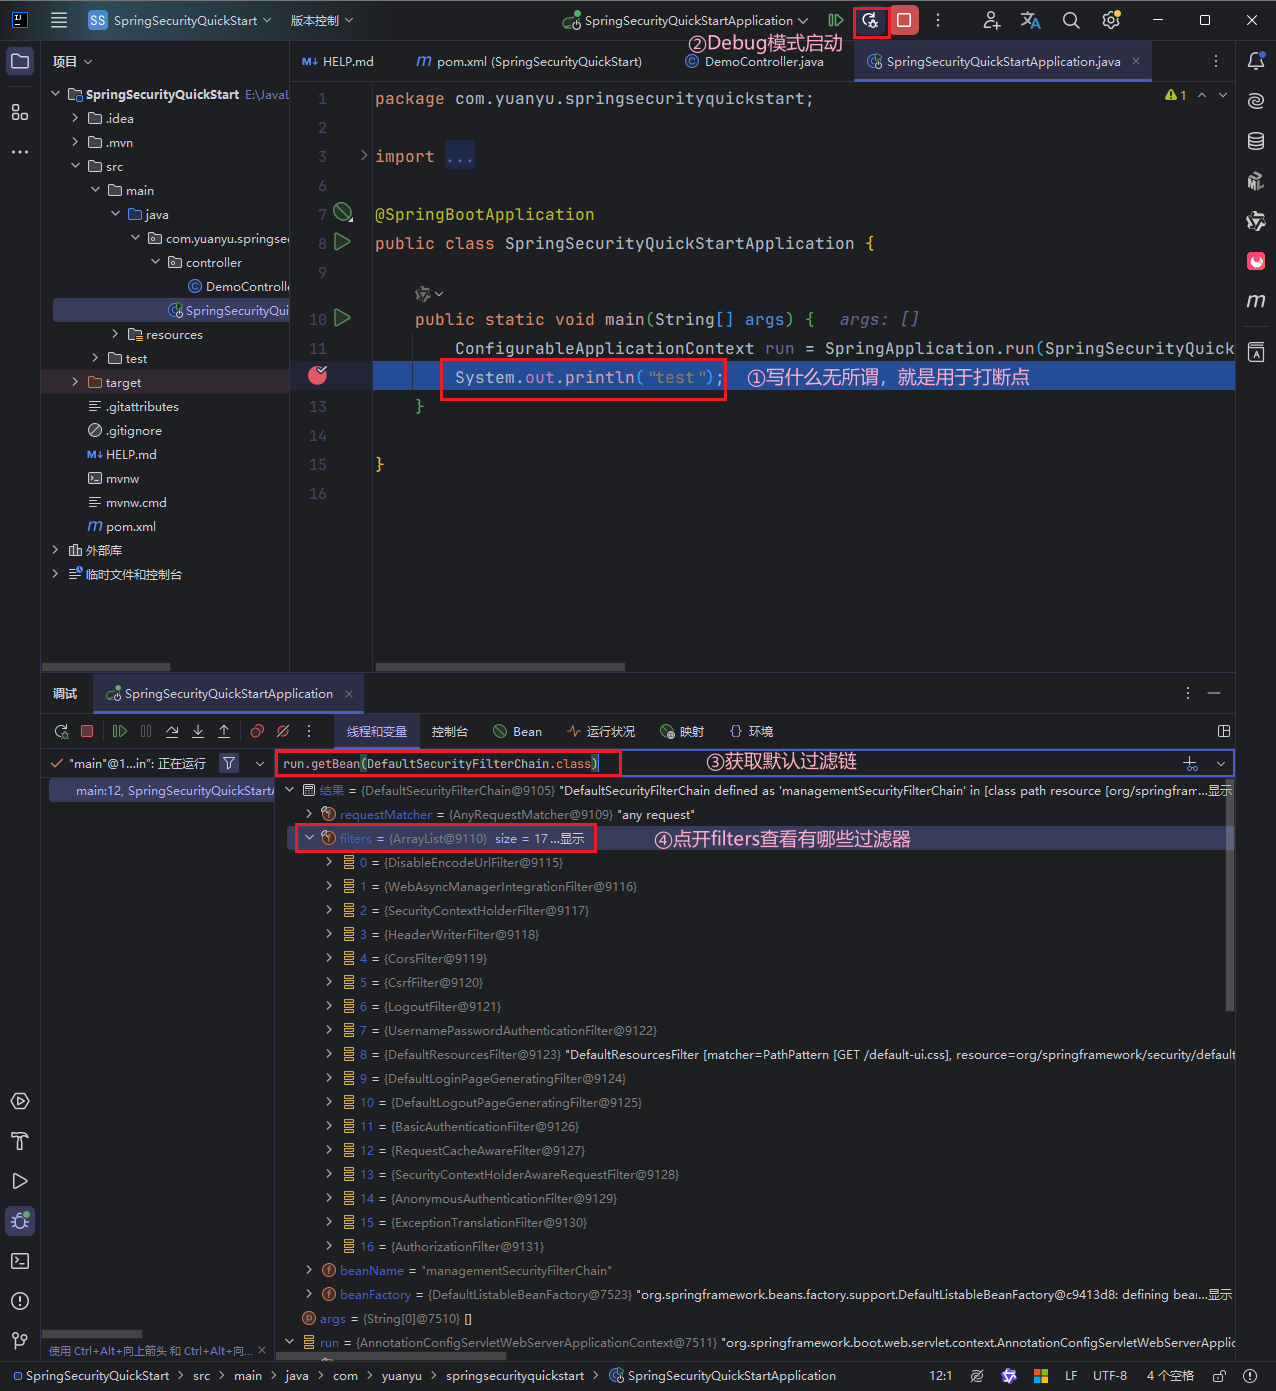Open the Git tool window in the left sidebar
This screenshot has height=1391, width=1276.
click(20, 1340)
